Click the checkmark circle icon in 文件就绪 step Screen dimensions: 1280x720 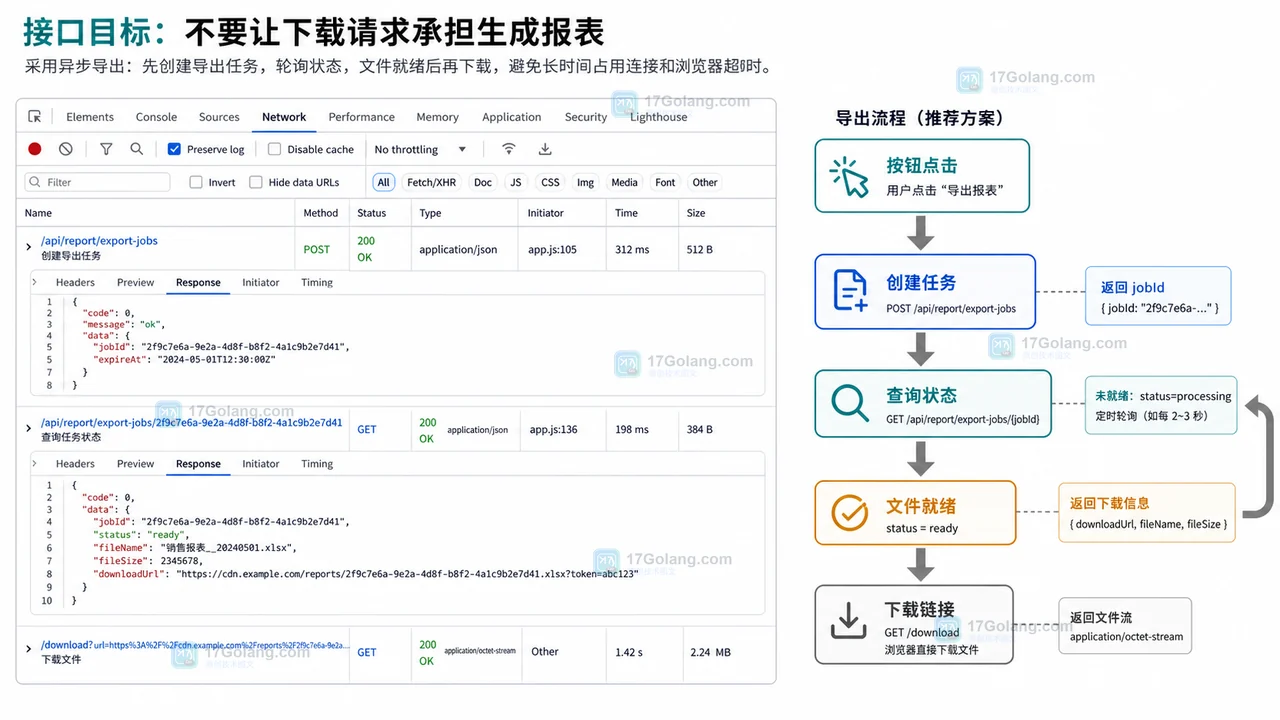point(850,513)
